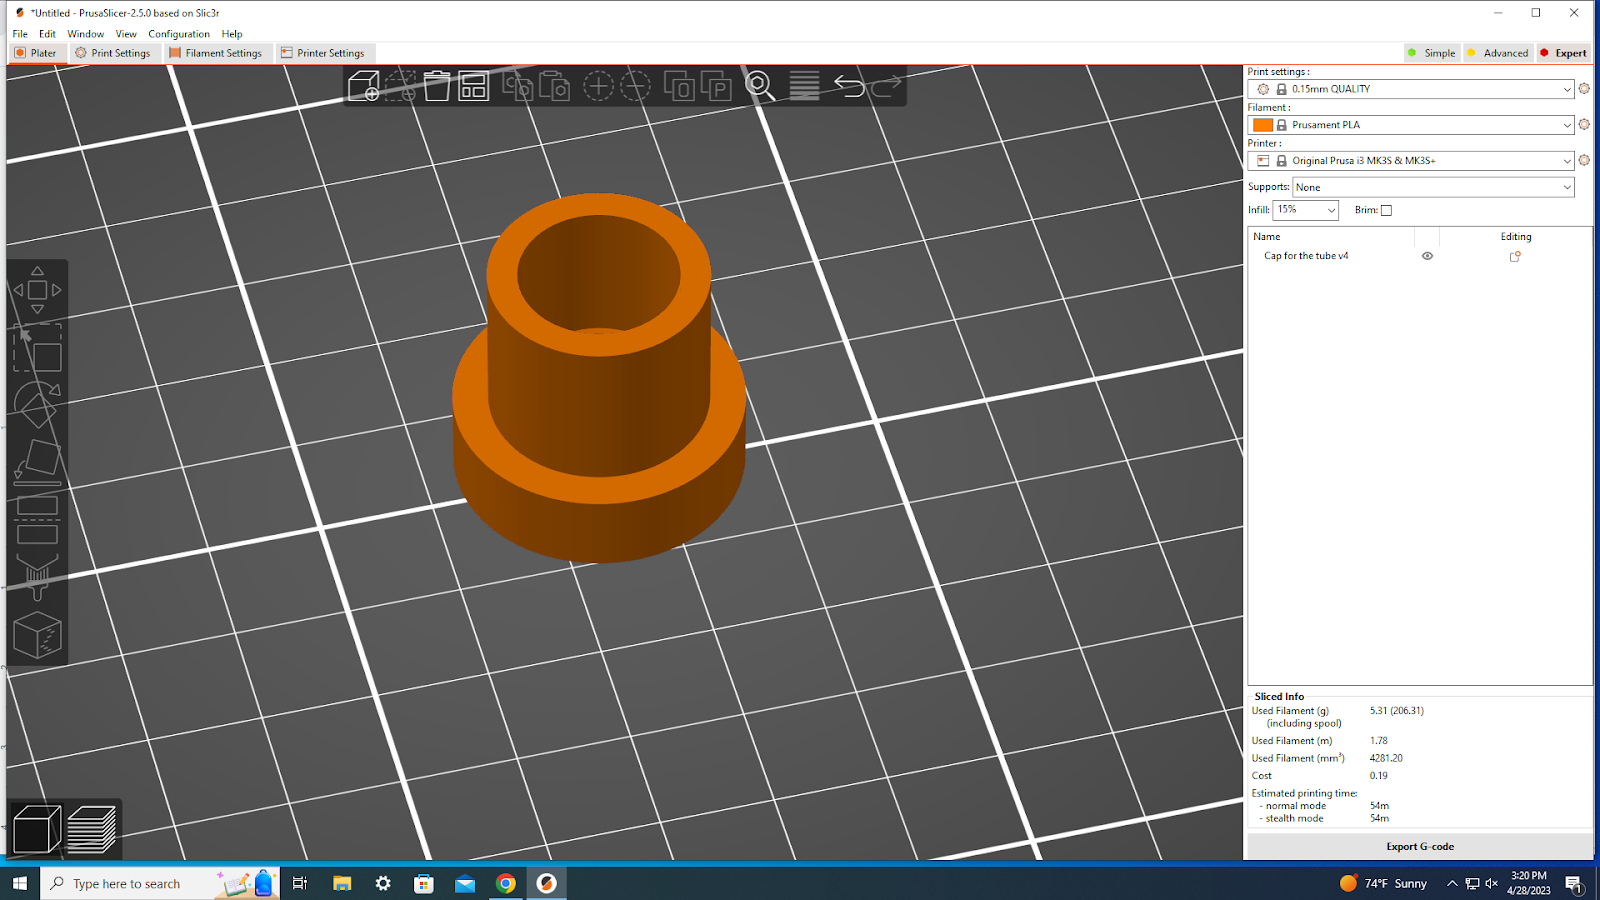This screenshot has width=1600, height=900.
Task: Switch to Expert mode
Action: [x=1563, y=53]
